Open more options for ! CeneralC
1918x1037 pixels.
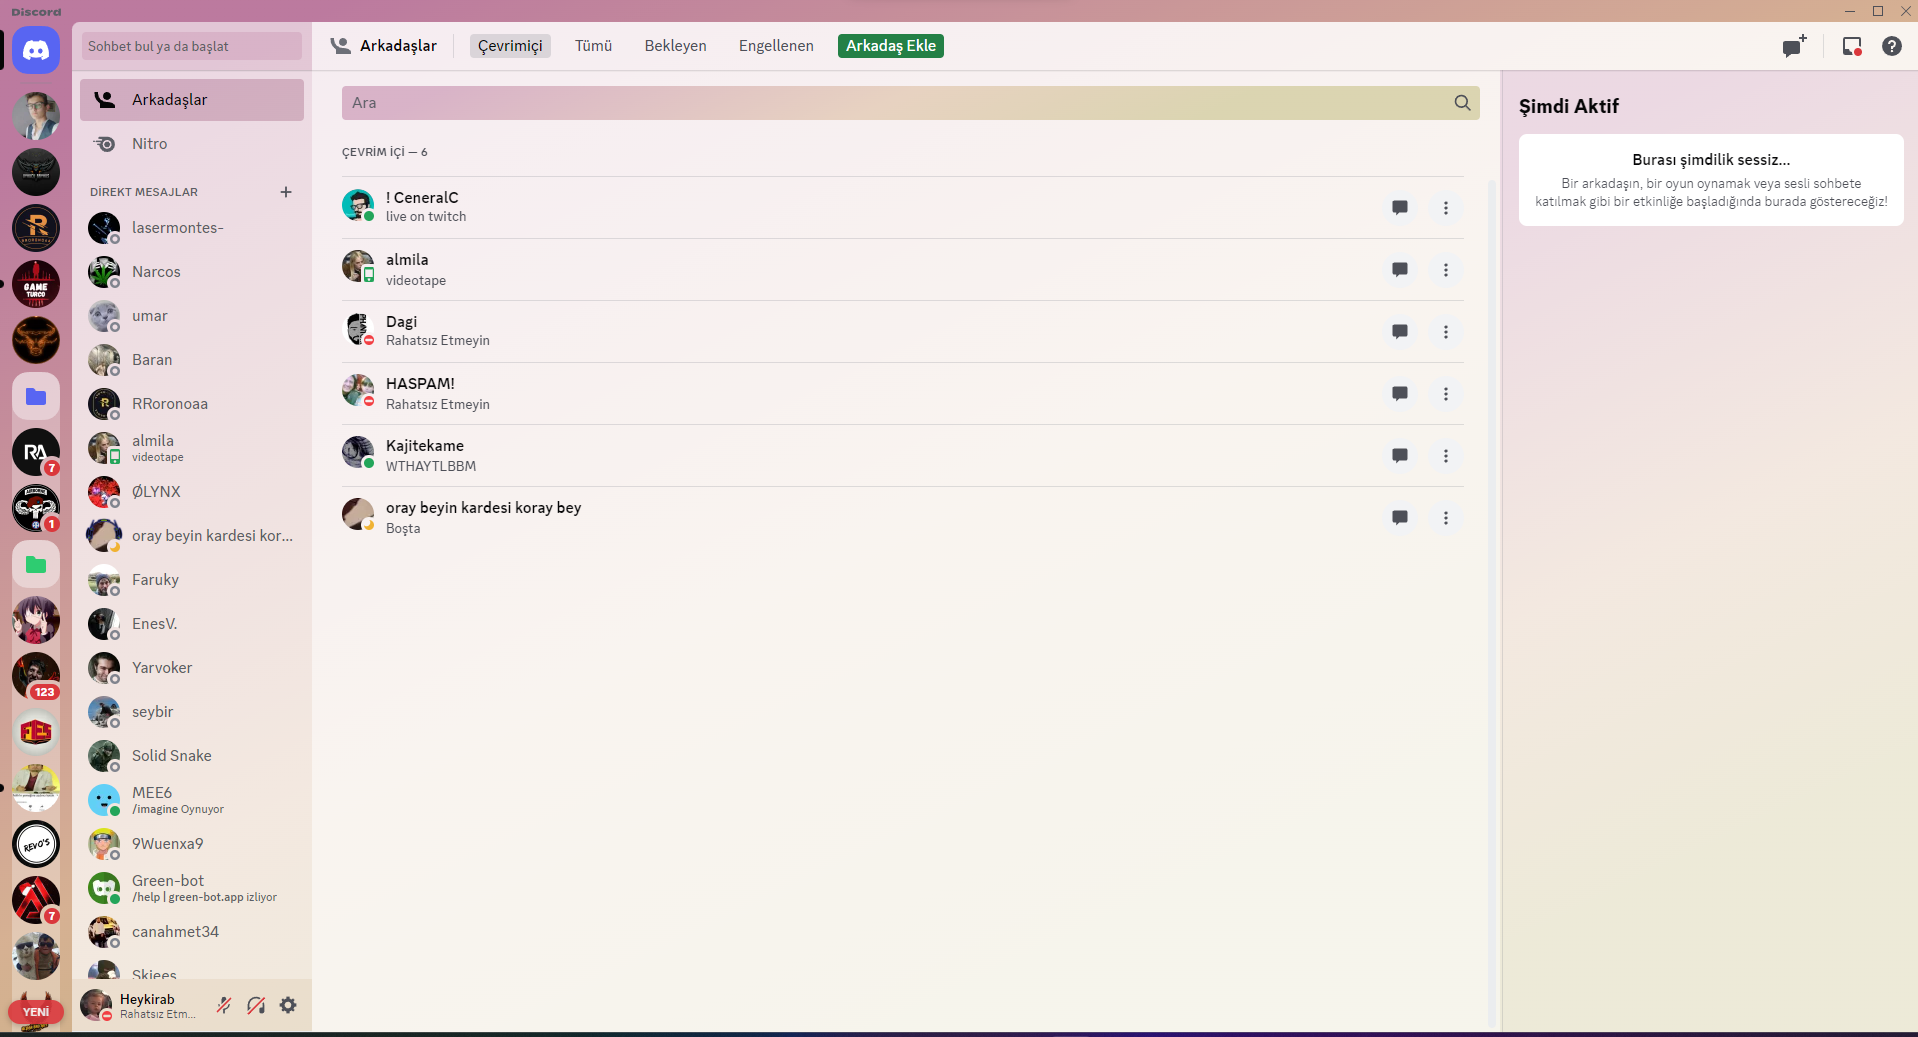[x=1446, y=208]
